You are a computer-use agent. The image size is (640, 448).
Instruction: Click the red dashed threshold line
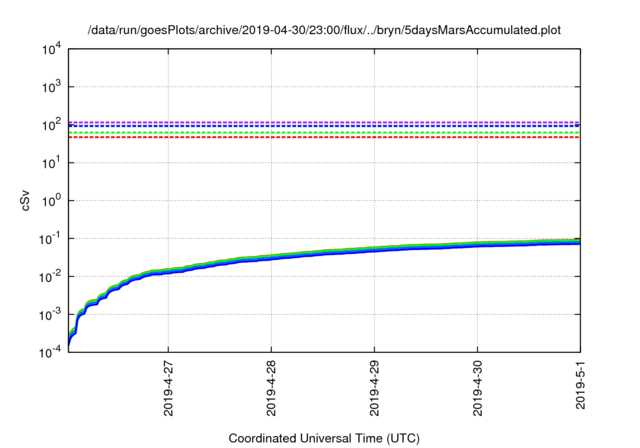tap(324, 138)
